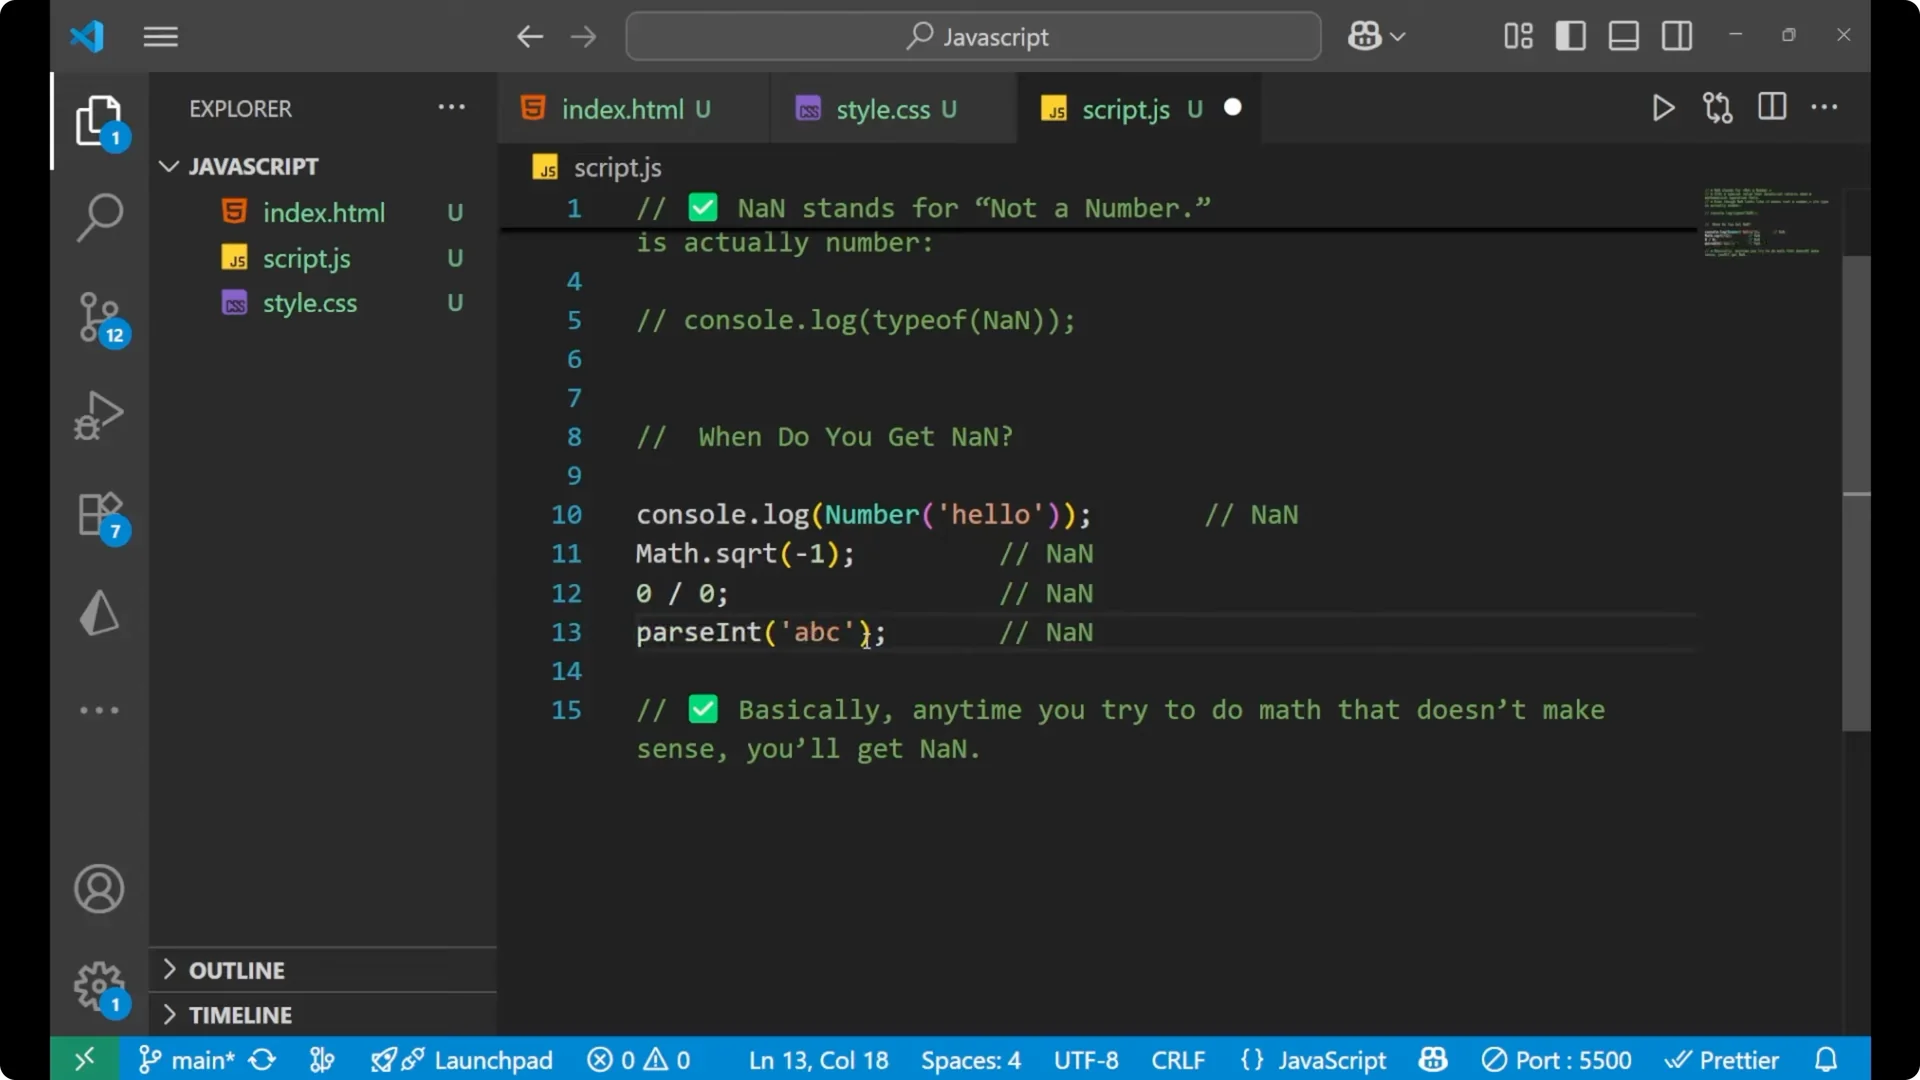Collapse the JAVASCRIPT folder in Explorer
Screen dimensions: 1920x1080
tap(168, 166)
